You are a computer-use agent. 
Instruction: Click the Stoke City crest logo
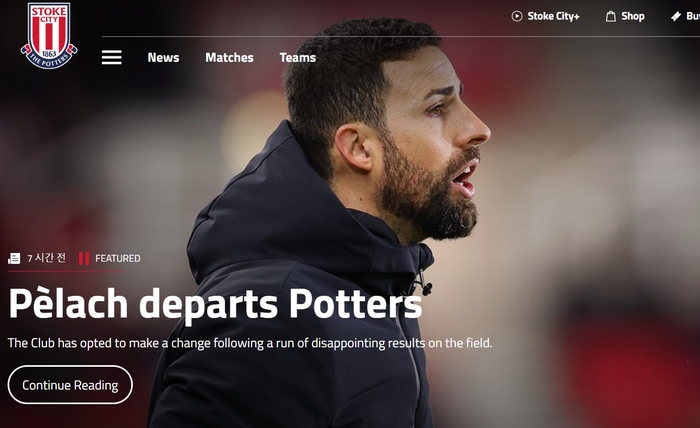[49, 35]
